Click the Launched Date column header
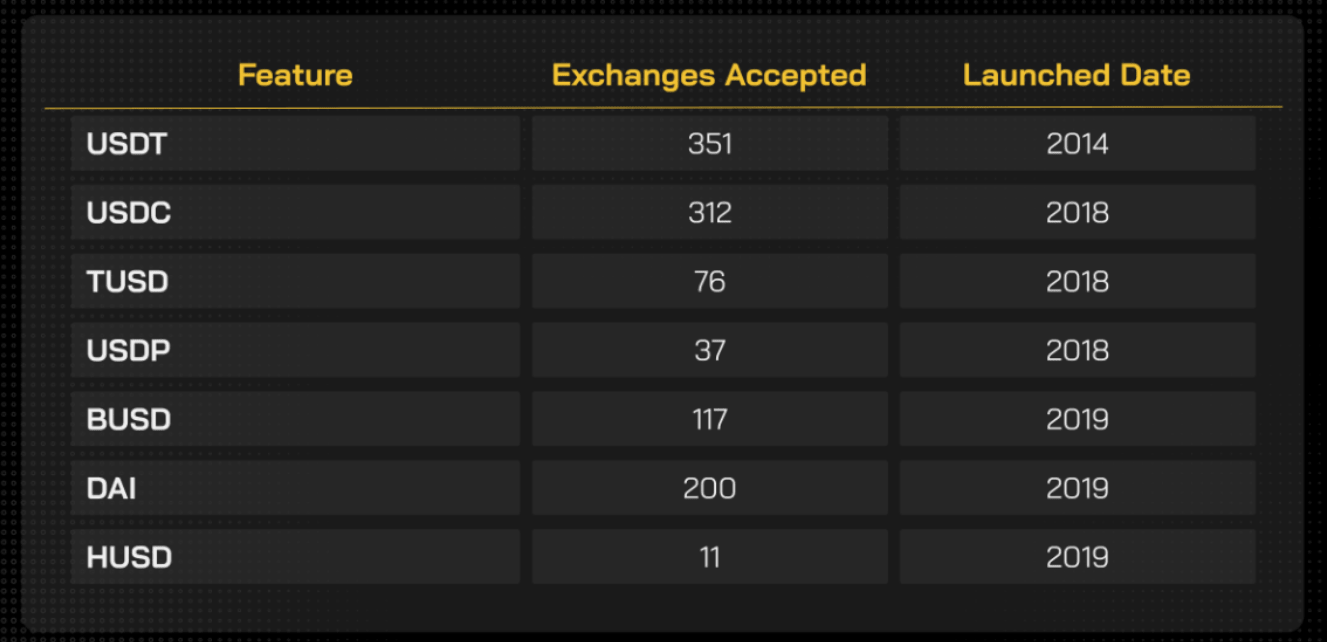The image size is (1327, 642). coord(1077,75)
